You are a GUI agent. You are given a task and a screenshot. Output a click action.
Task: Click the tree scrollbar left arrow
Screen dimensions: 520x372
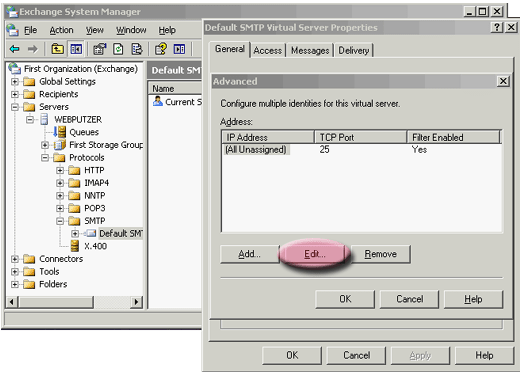point(12,302)
